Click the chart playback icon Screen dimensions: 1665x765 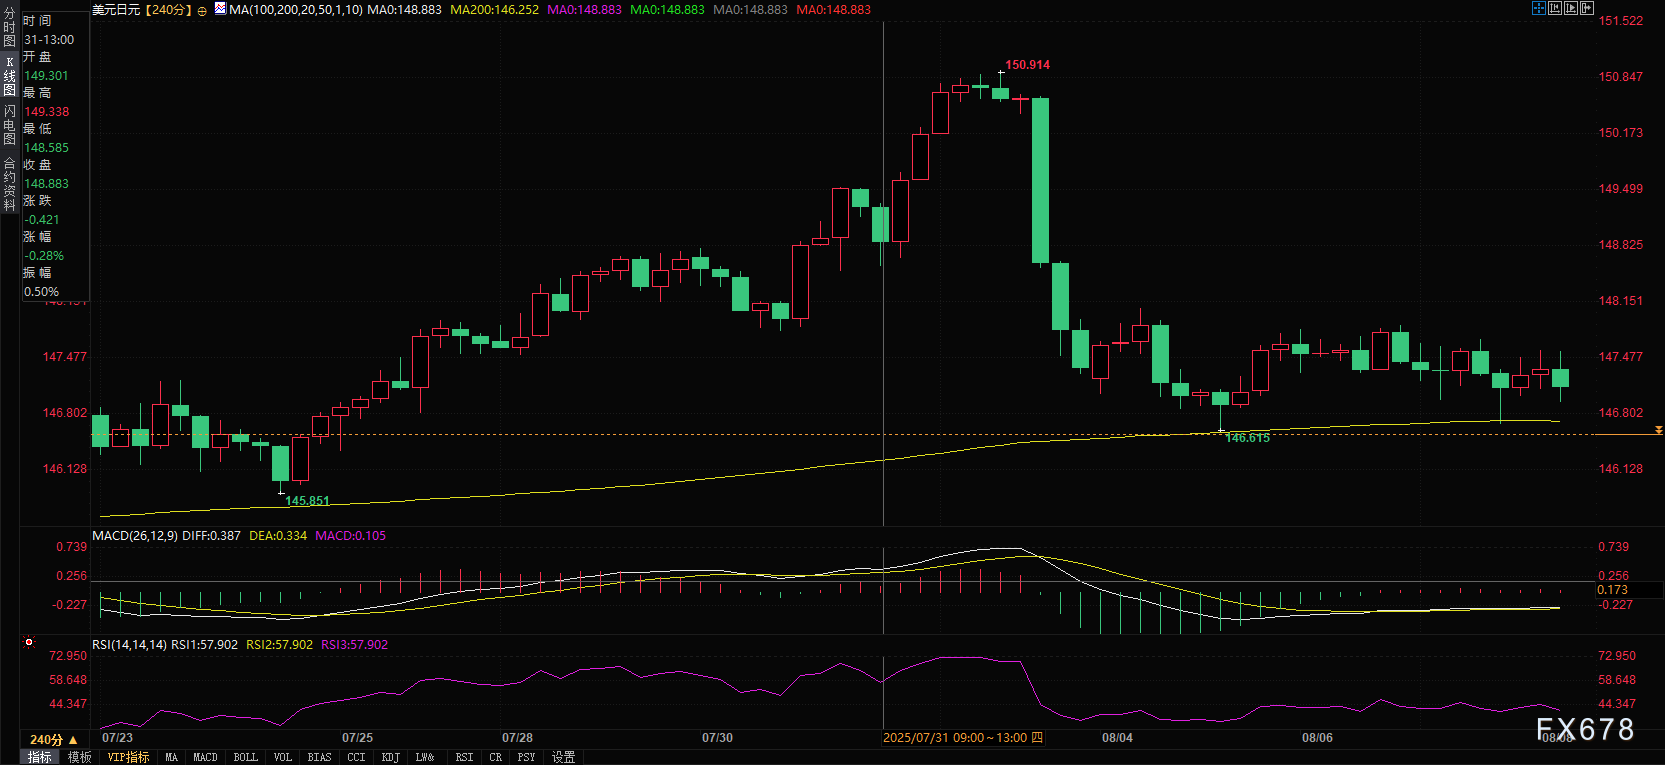point(1571,8)
